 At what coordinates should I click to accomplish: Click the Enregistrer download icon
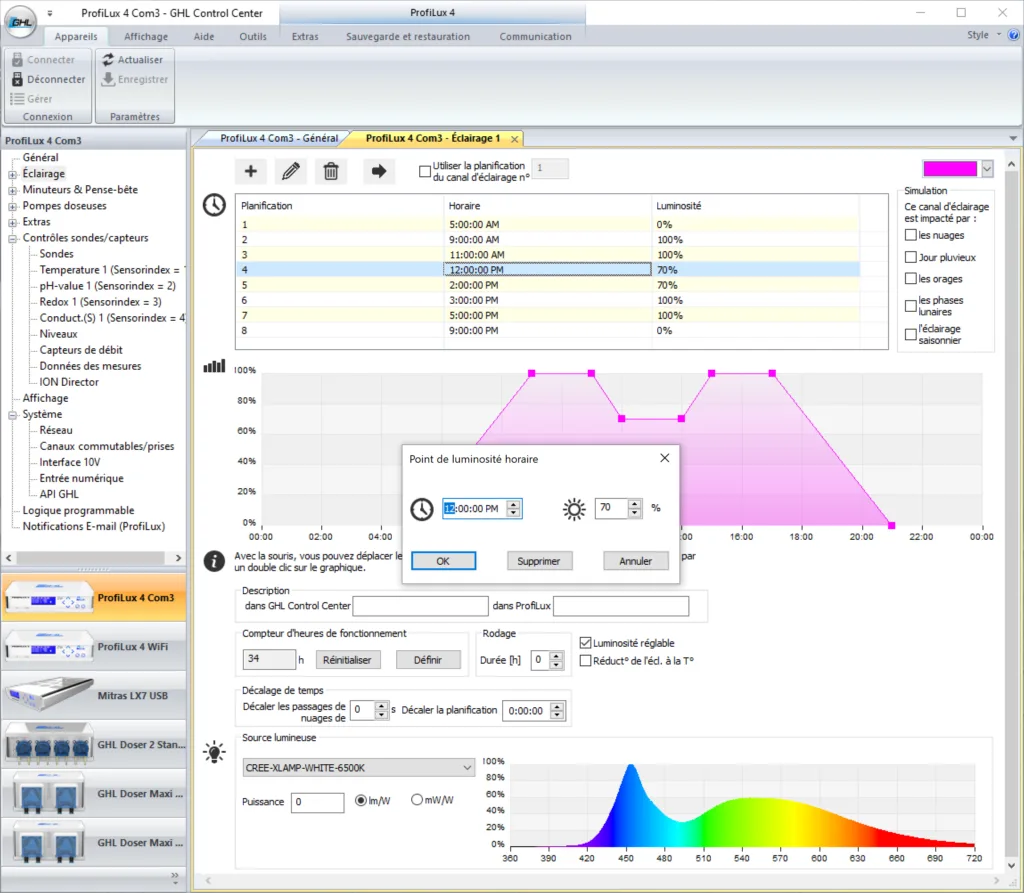click(x=108, y=79)
